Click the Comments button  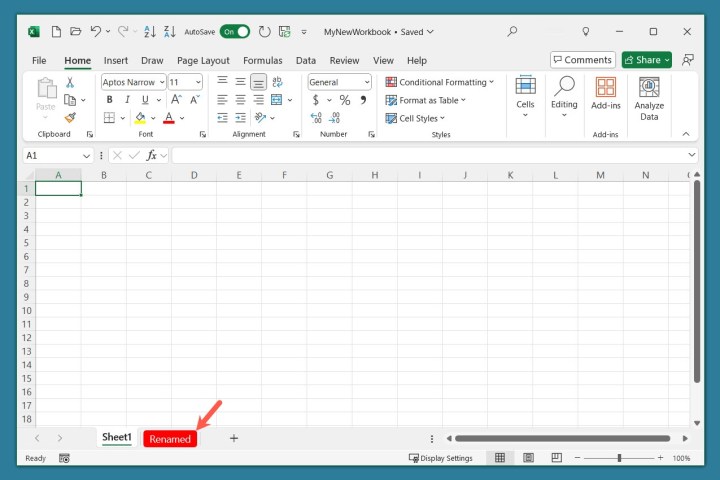582,60
